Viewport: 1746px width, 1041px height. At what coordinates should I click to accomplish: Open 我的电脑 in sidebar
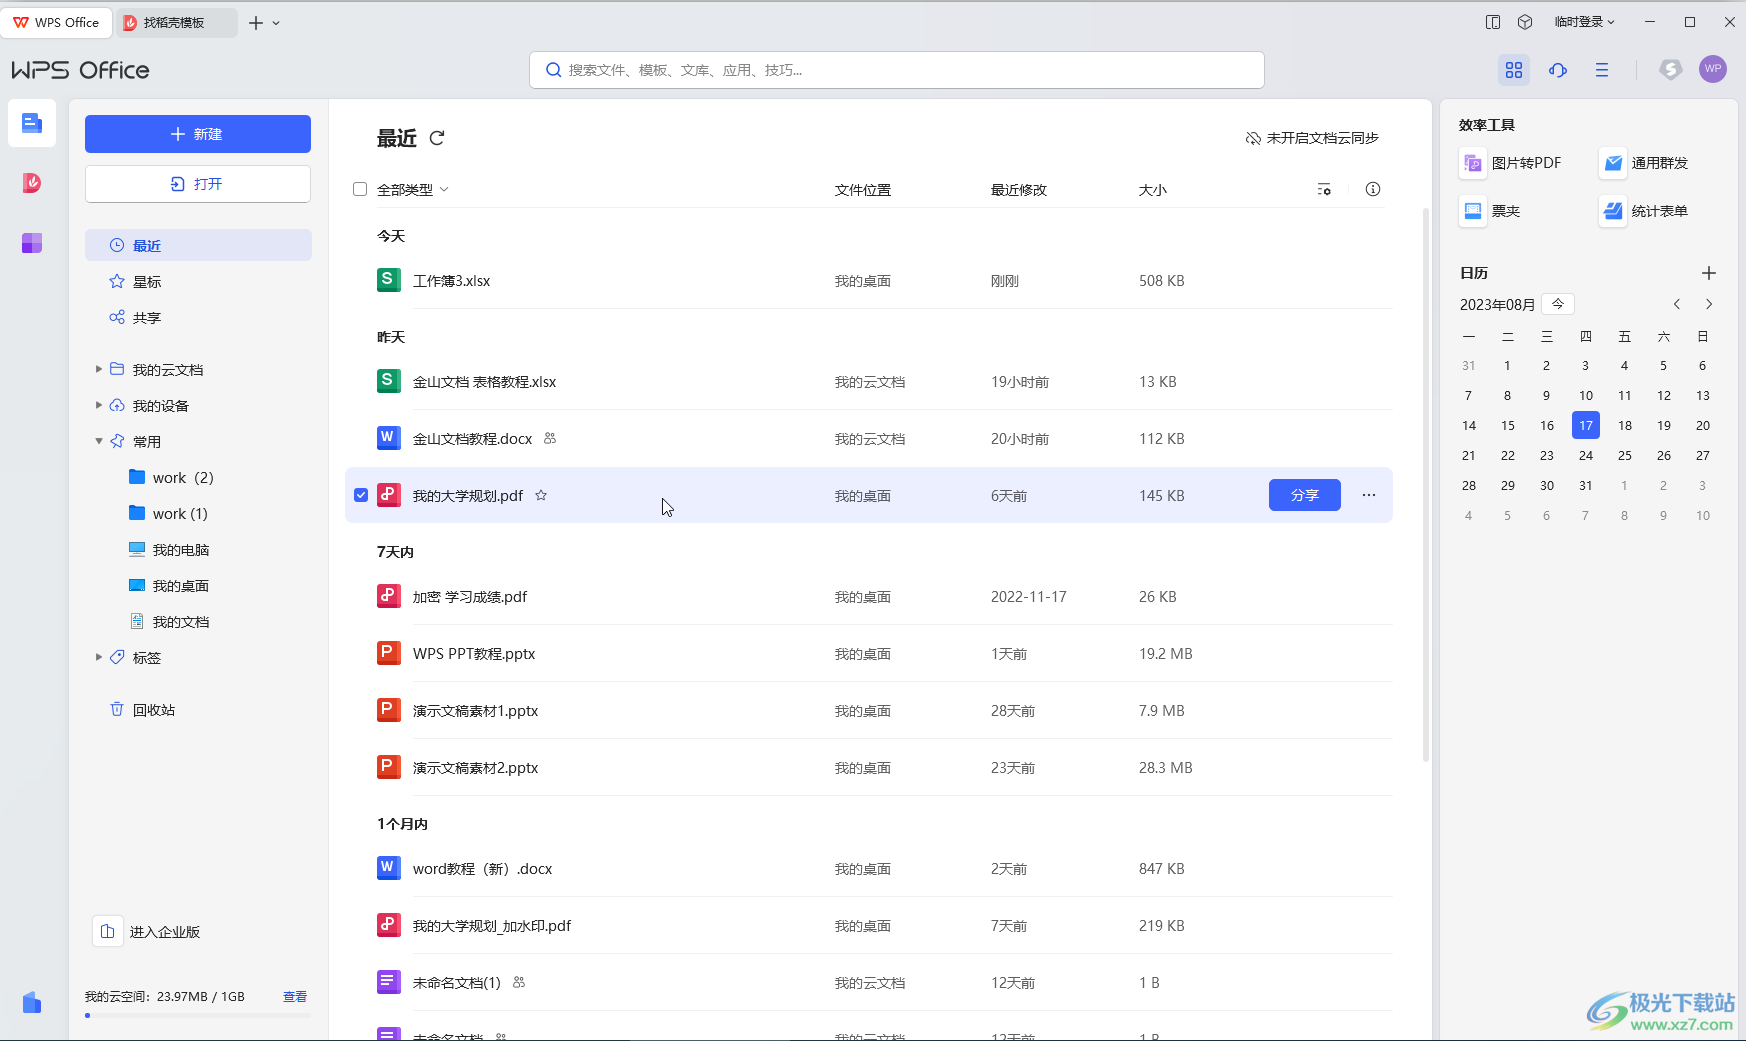[x=169, y=549]
